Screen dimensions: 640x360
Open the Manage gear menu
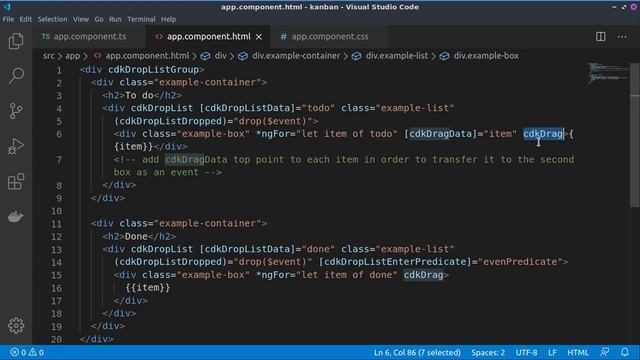pyautogui.click(x=16, y=325)
